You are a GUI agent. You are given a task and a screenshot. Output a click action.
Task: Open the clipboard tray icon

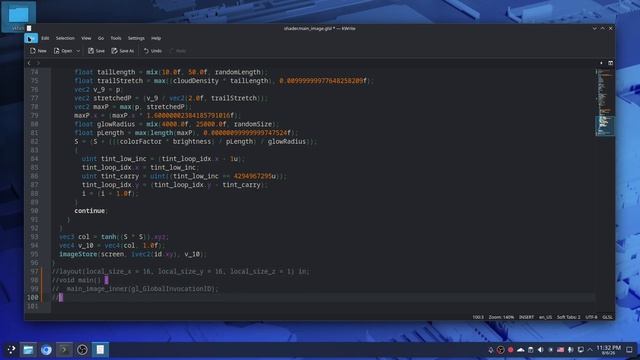(531, 350)
